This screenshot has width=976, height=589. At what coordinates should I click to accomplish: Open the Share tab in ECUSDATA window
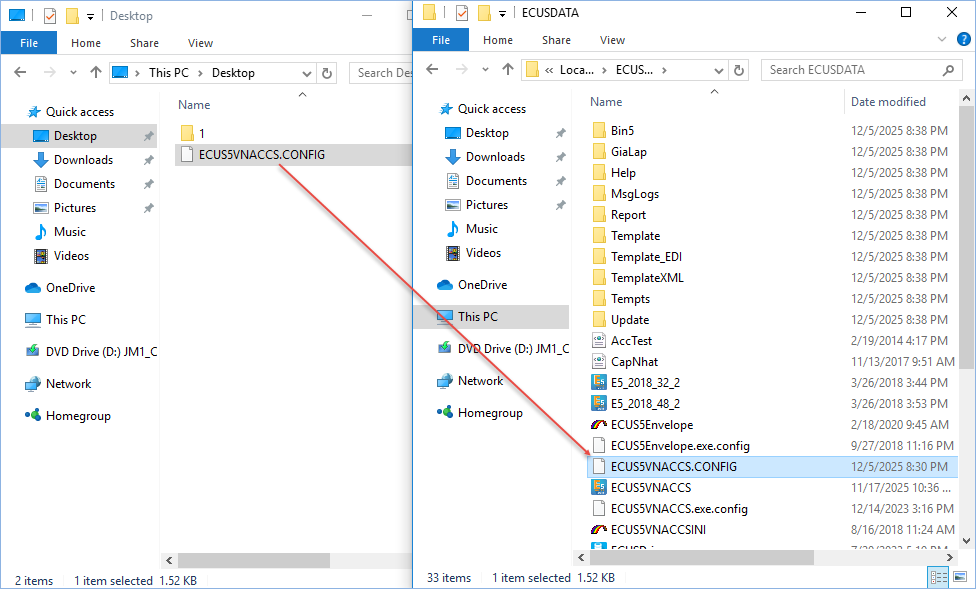pos(556,40)
